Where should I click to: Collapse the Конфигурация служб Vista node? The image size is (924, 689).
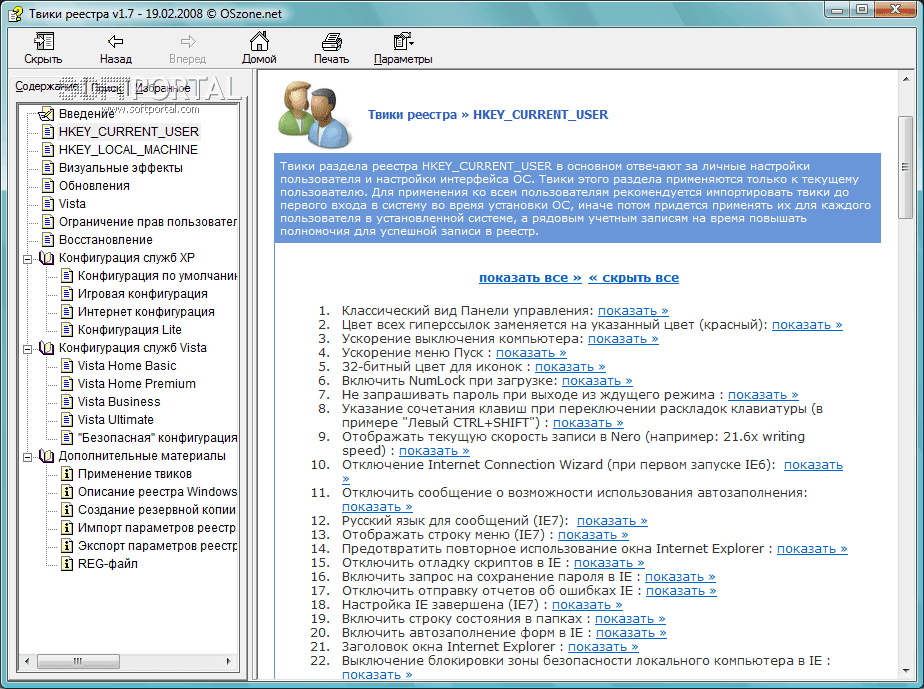[27, 349]
